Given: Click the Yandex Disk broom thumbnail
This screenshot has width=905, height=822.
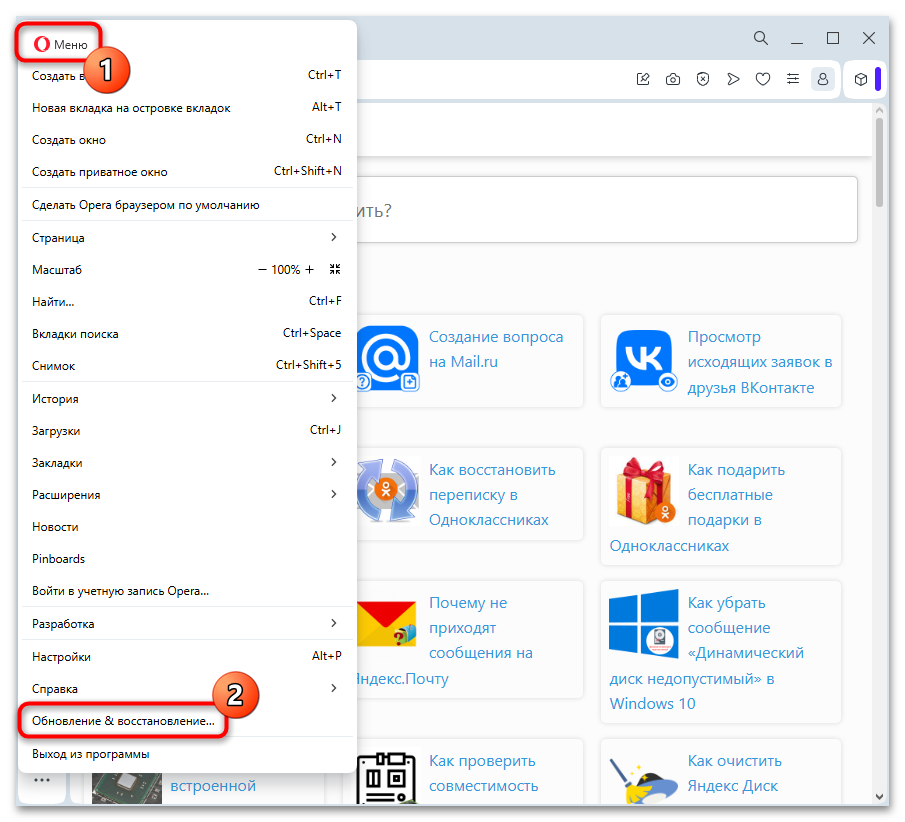Looking at the screenshot, I should pyautogui.click(x=643, y=779).
